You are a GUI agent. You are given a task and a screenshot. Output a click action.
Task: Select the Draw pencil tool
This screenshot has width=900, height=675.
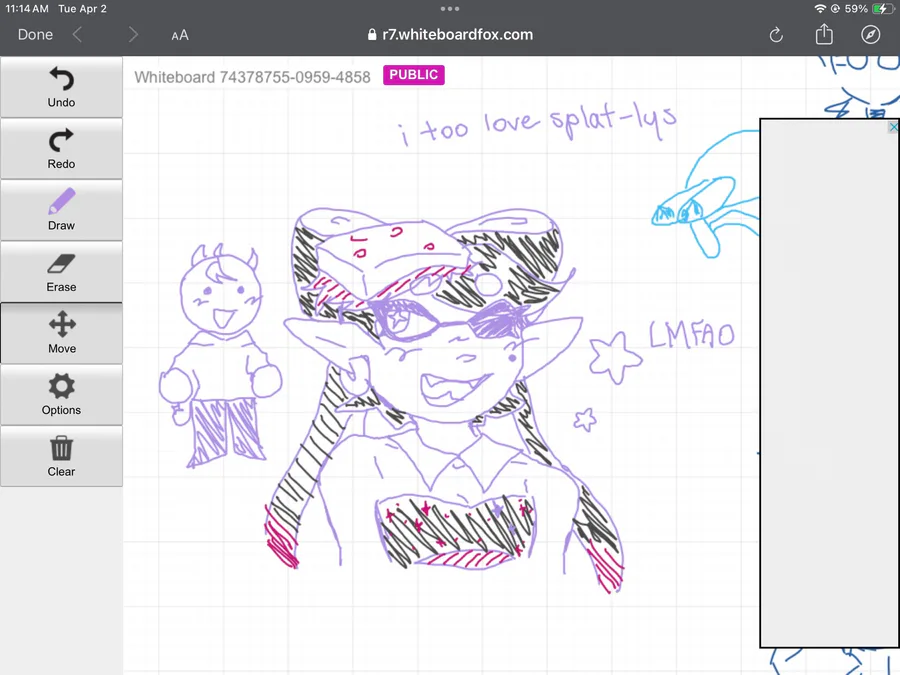pyautogui.click(x=61, y=210)
